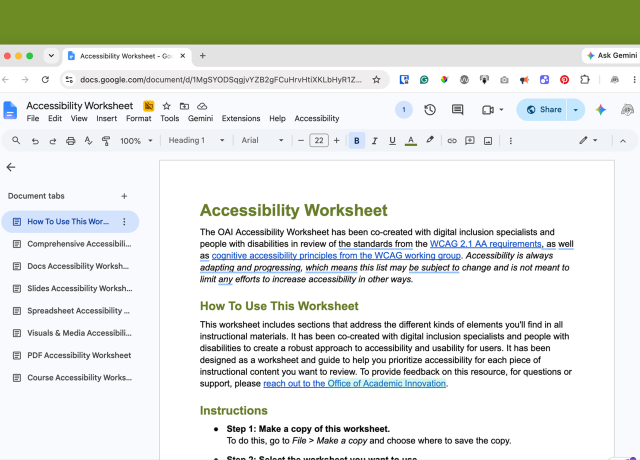Toggle italic formatting

tap(374, 141)
